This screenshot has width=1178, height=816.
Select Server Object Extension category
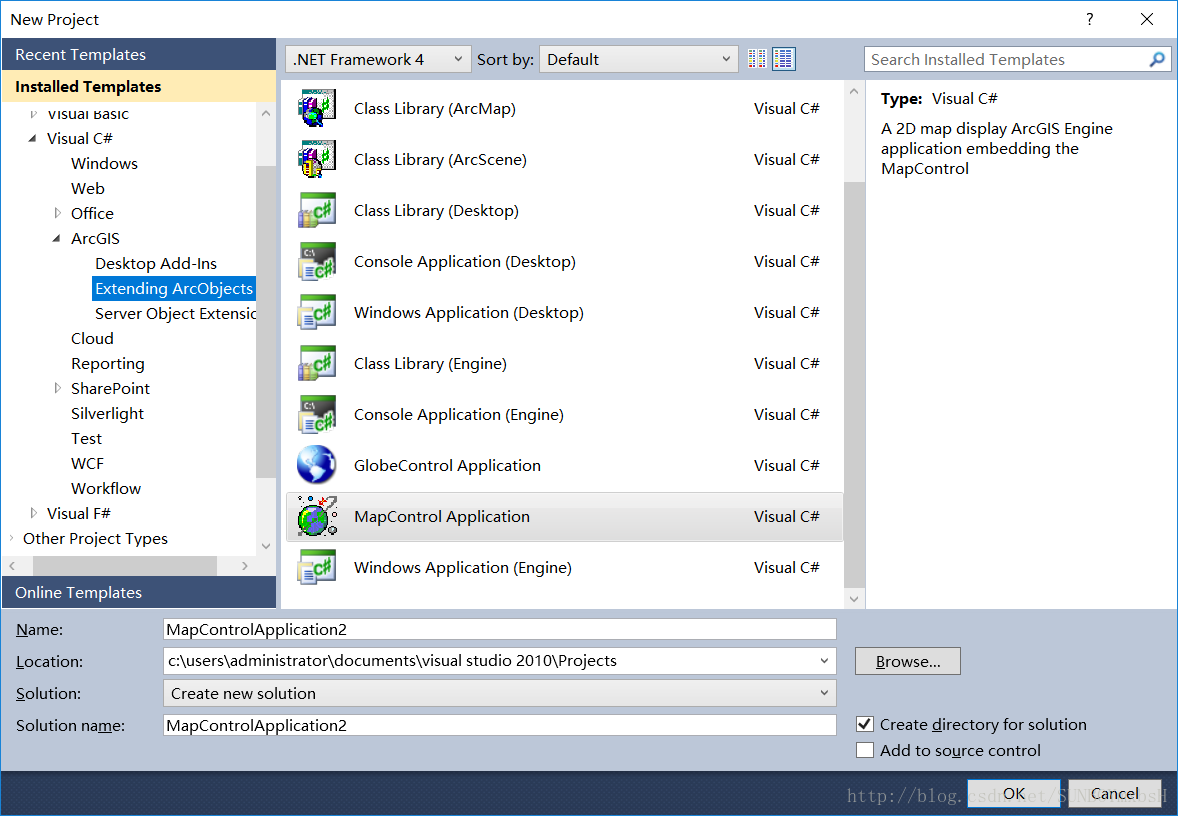coord(175,313)
